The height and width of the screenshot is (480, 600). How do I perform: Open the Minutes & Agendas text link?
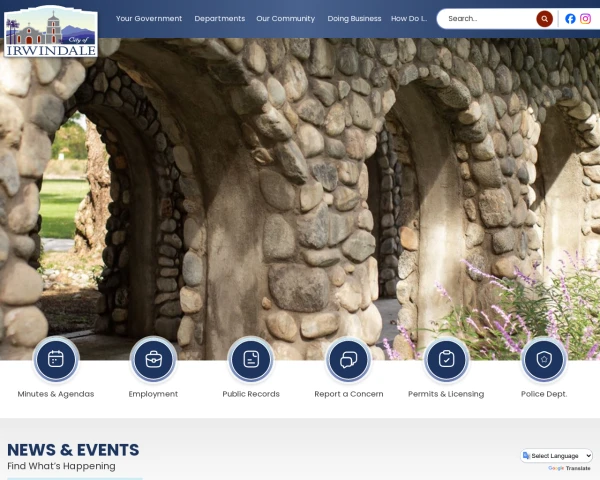[x=56, y=394]
